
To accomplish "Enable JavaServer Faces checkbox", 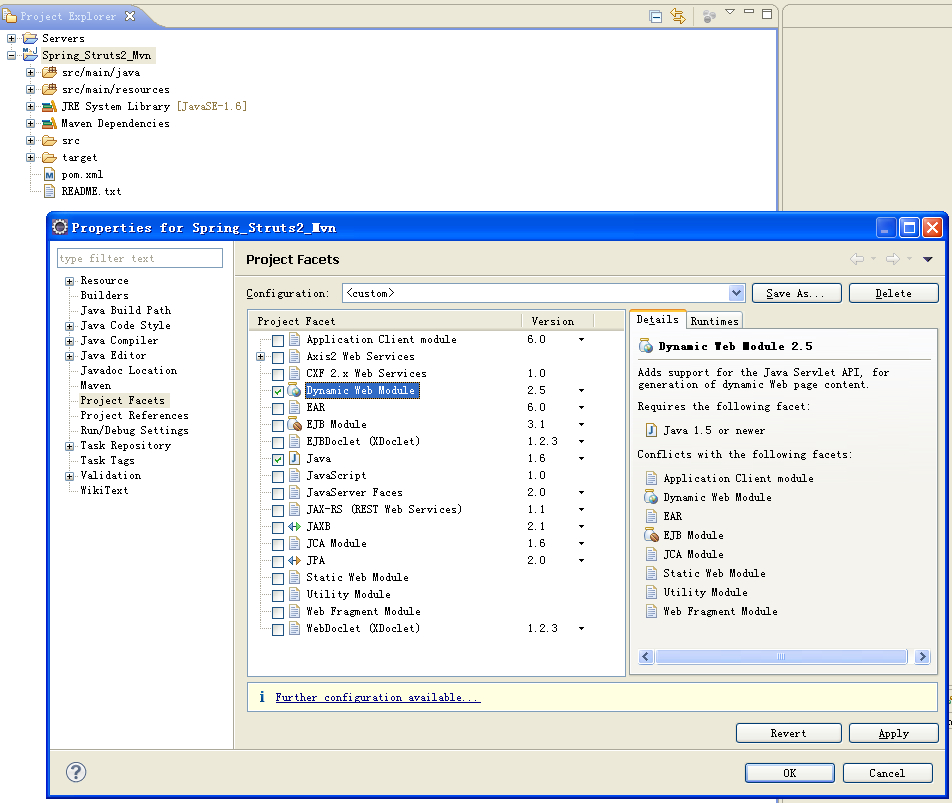I will [x=278, y=493].
